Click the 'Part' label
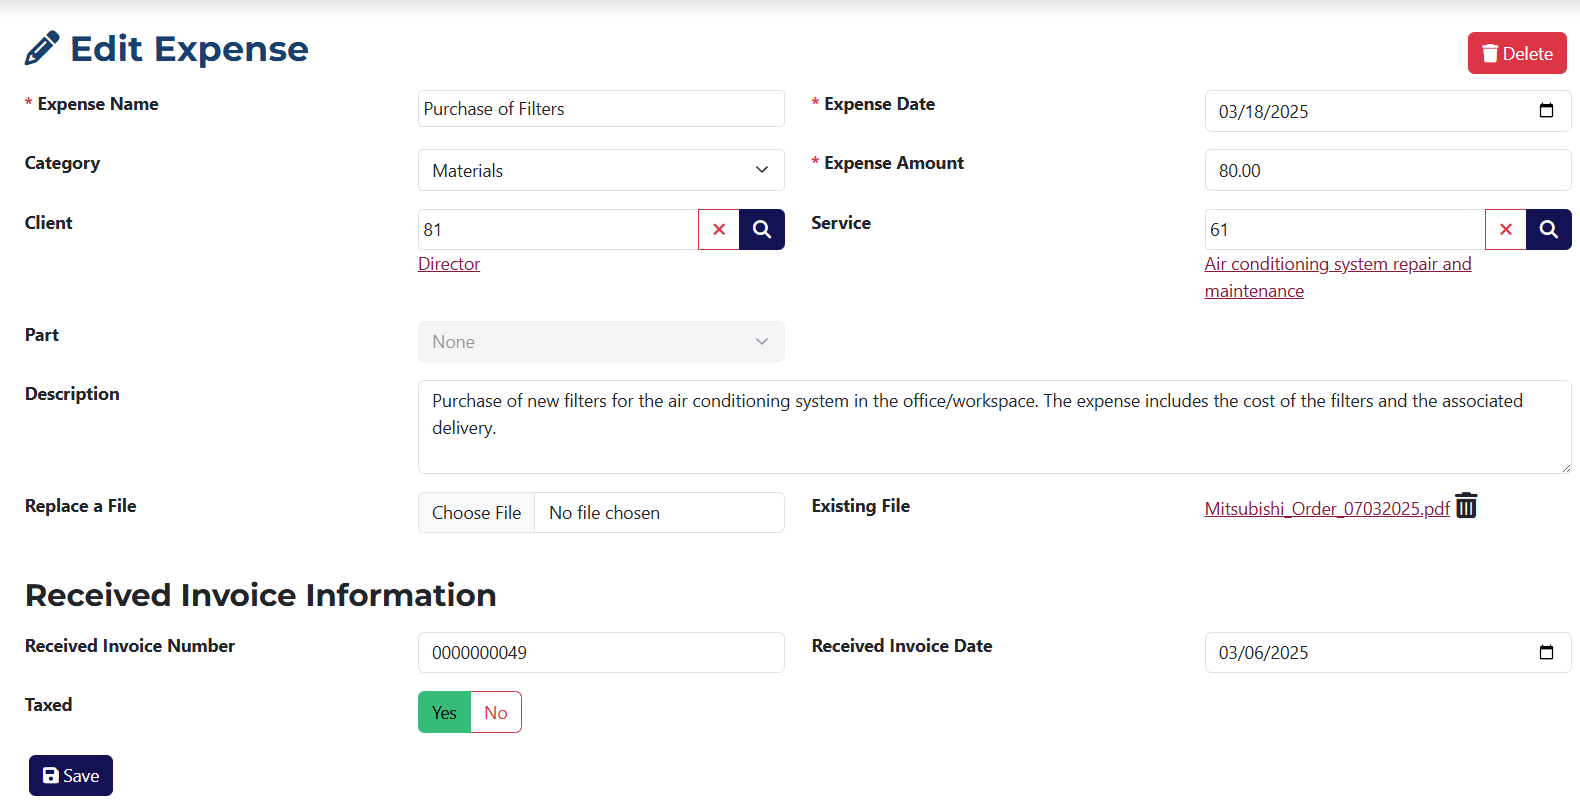Viewport: 1580px width, 802px height. click(42, 335)
